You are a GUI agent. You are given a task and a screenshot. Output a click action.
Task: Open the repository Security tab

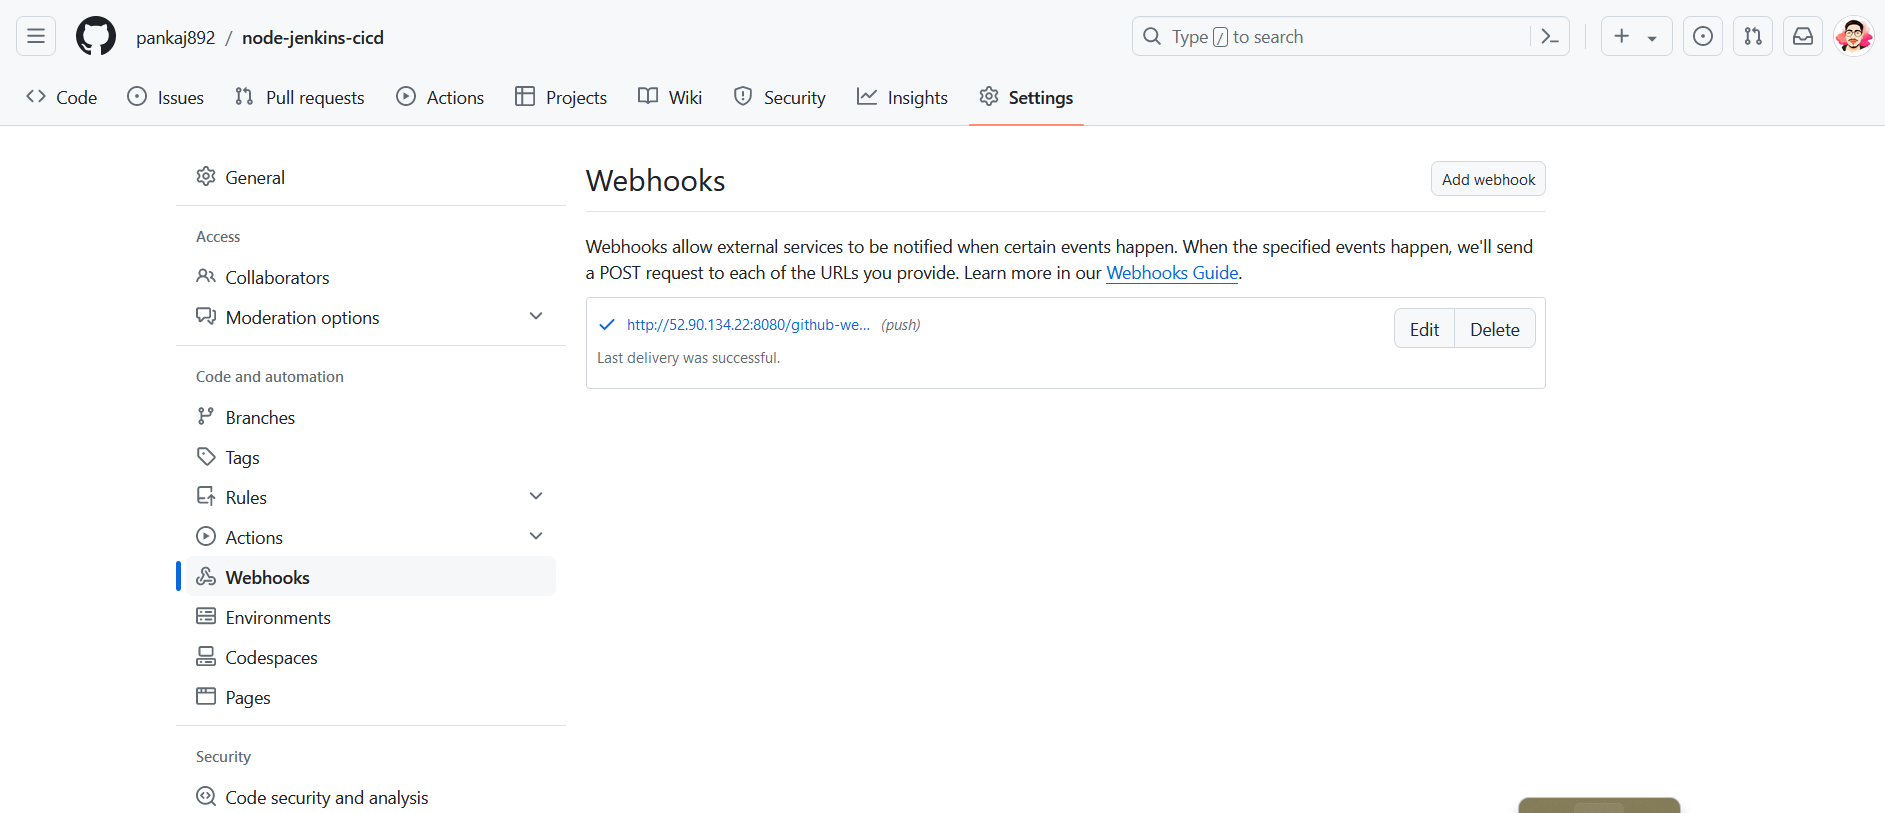(x=780, y=97)
